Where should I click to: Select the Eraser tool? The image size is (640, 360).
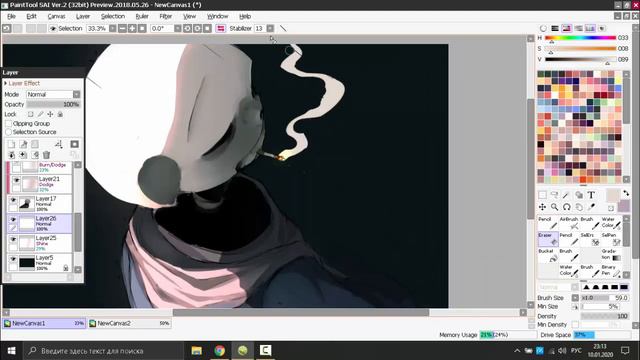pyautogui.click(x=548, y=239)
